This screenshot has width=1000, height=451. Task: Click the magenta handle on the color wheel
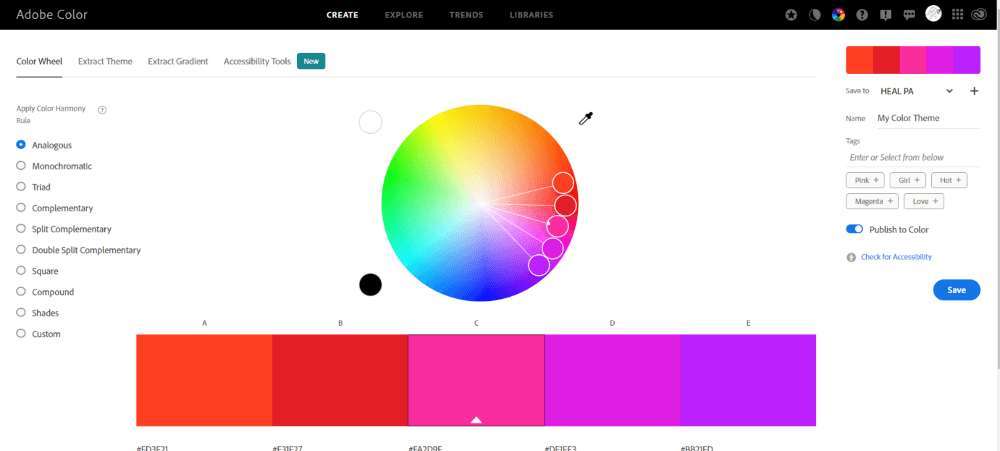click(x=552, y=248)
